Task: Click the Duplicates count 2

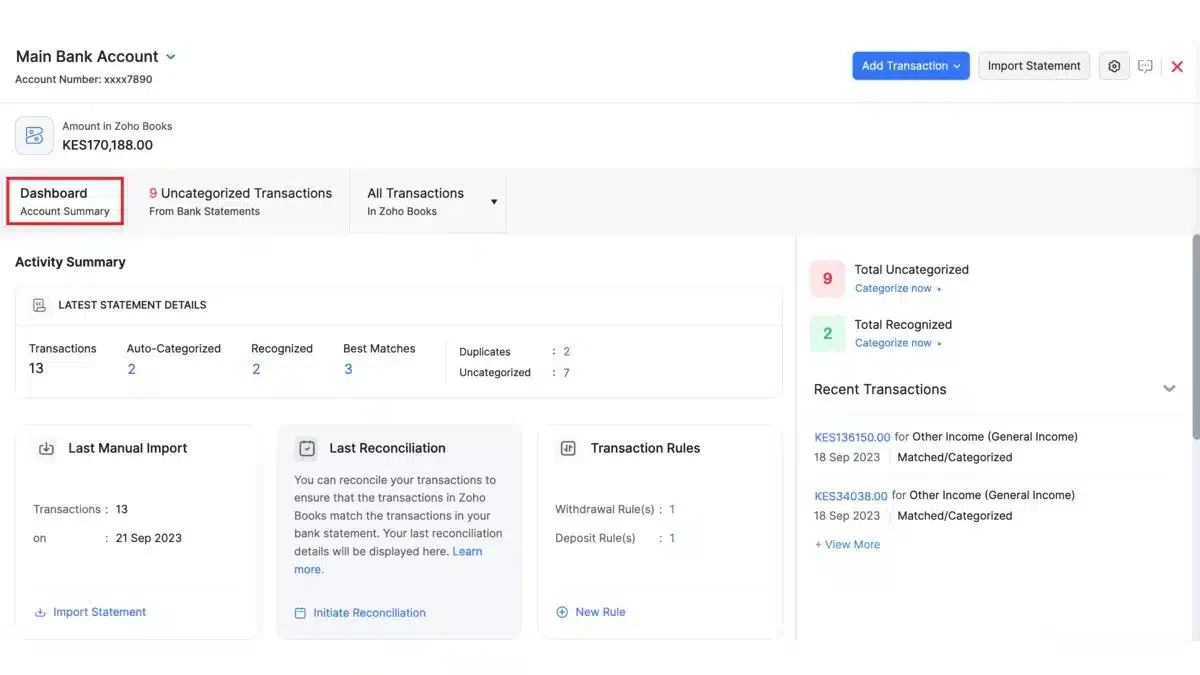Action: pos(566,352)
